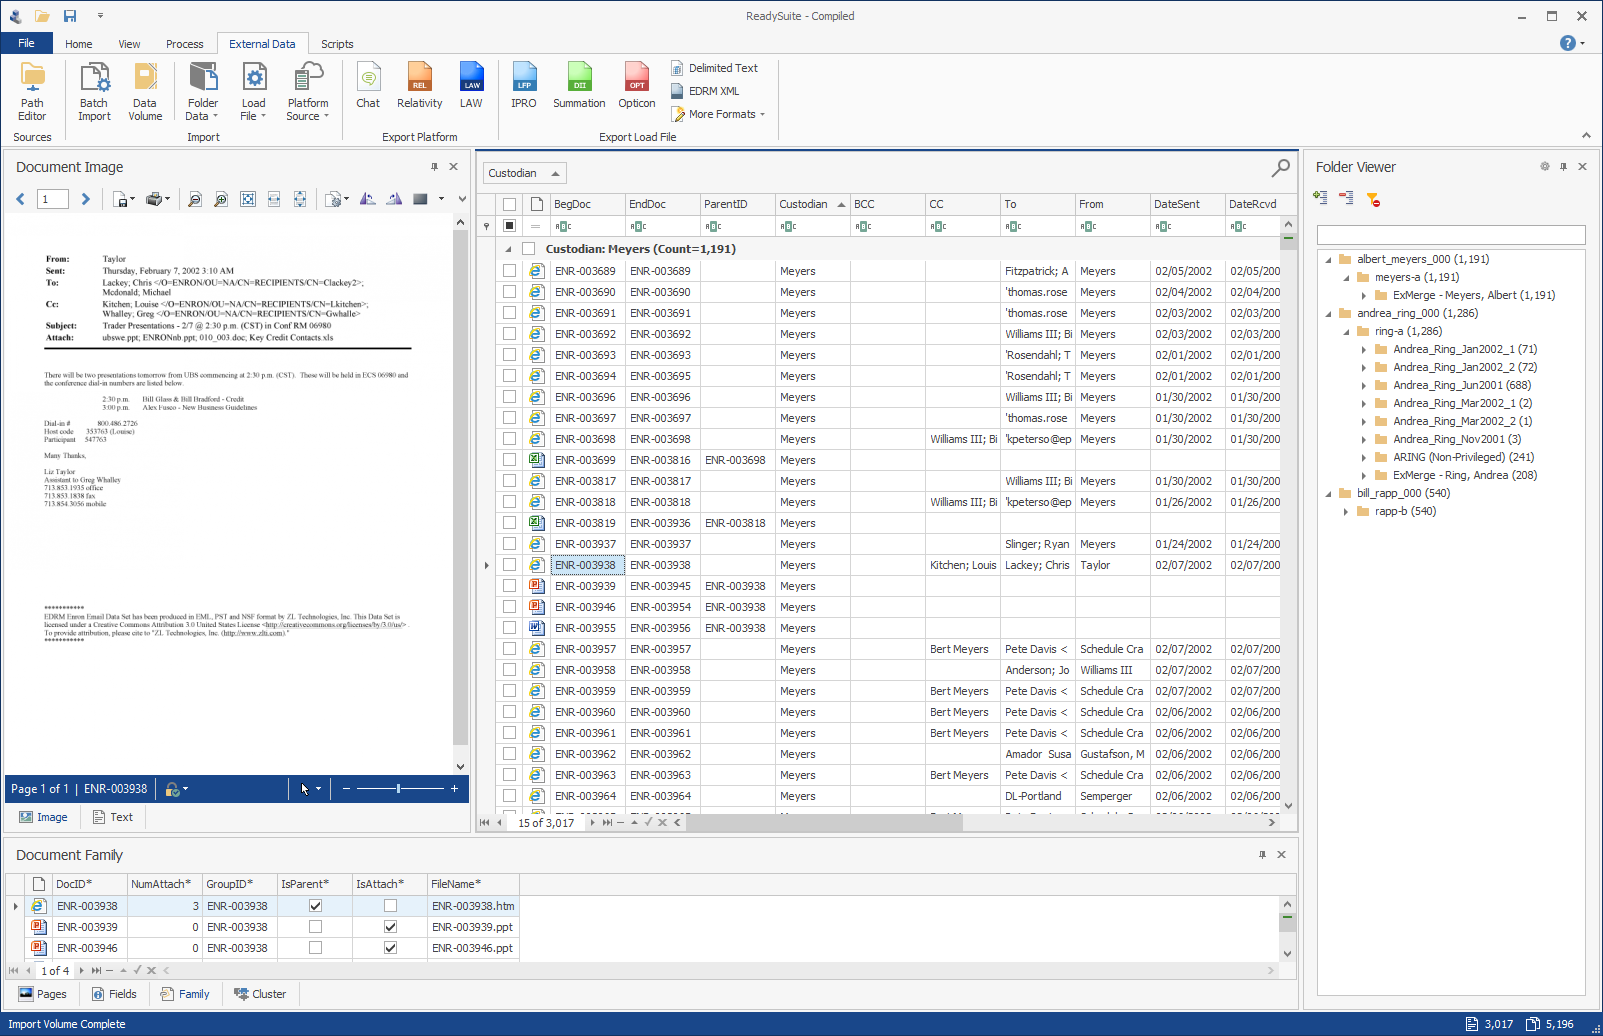Rotate document image right
1603x1036 pixels.
click(394, 199)
